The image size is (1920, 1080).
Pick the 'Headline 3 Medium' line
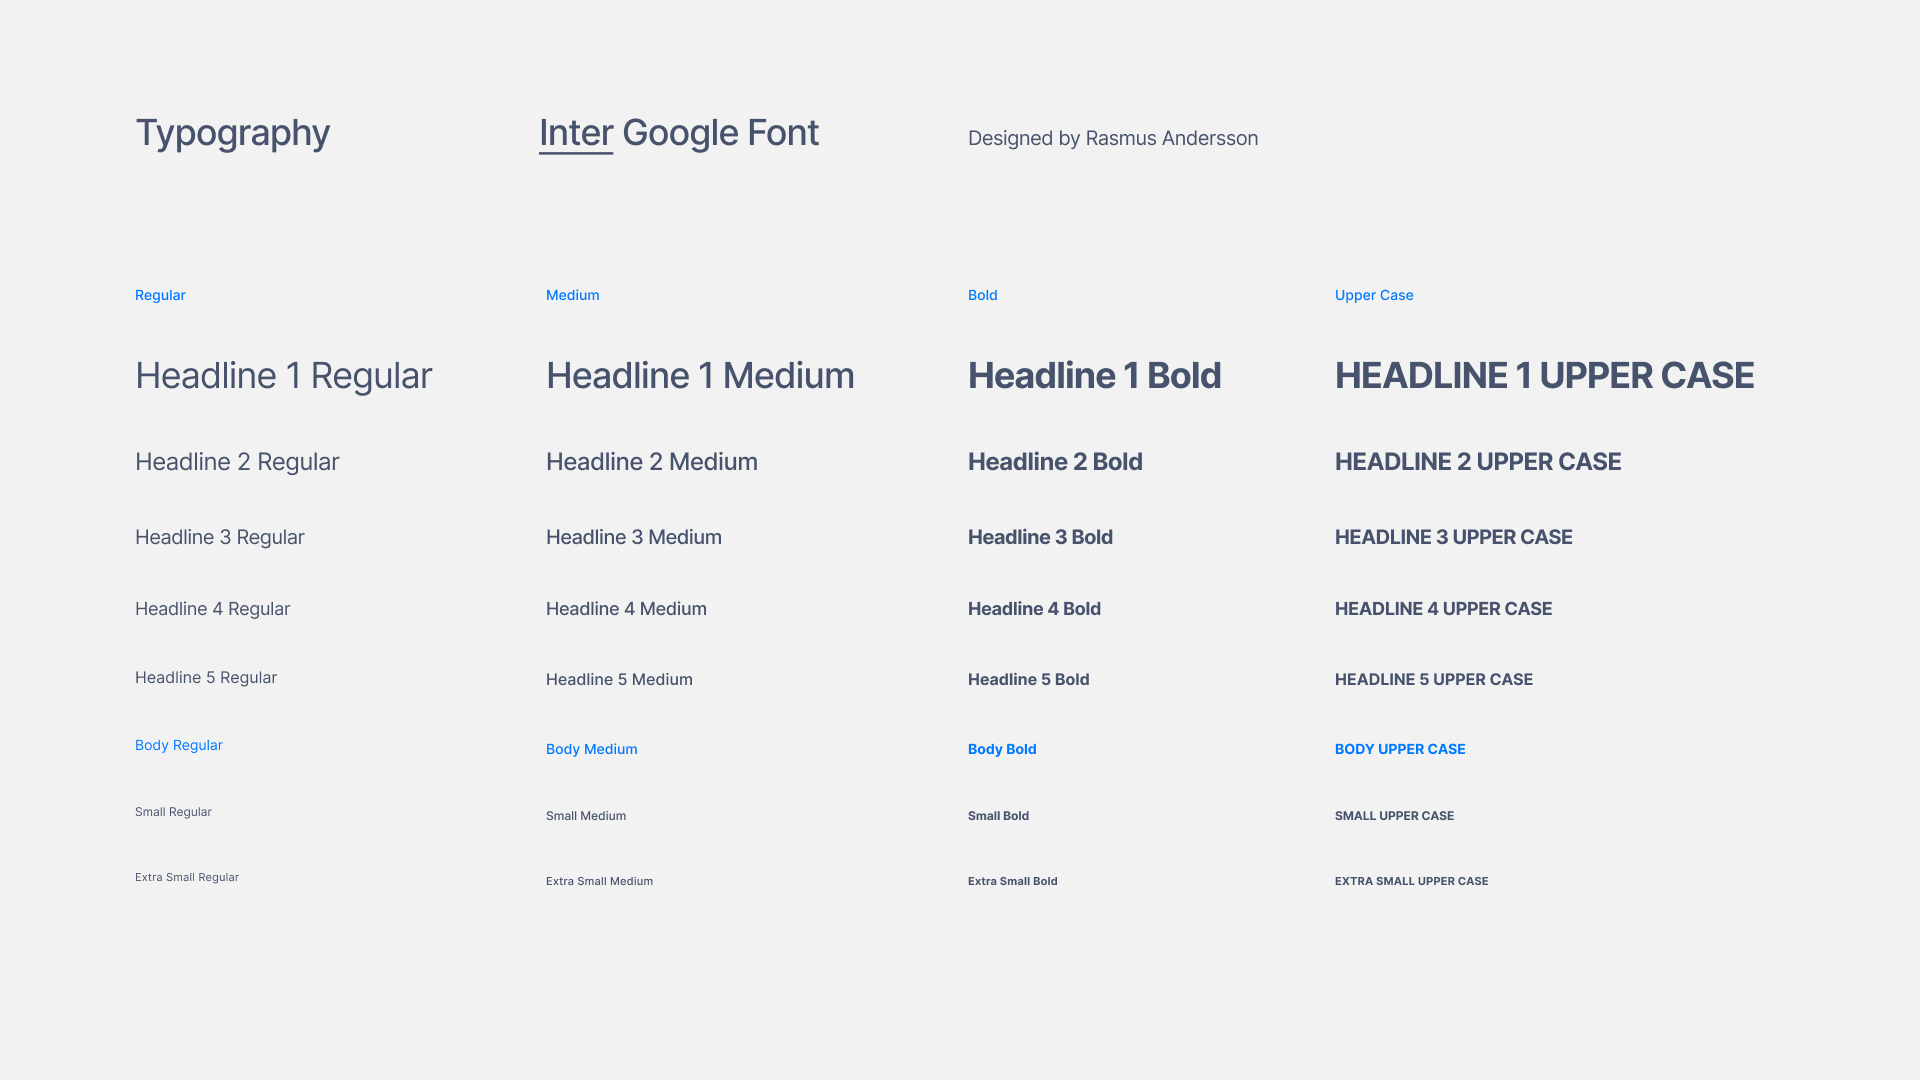point(634,538)
